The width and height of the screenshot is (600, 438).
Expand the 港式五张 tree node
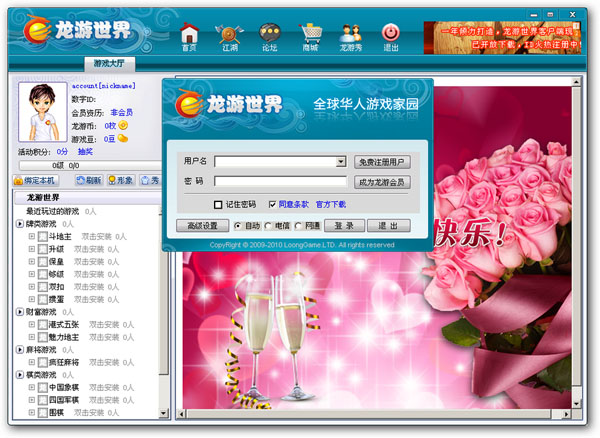click(32, 324)
